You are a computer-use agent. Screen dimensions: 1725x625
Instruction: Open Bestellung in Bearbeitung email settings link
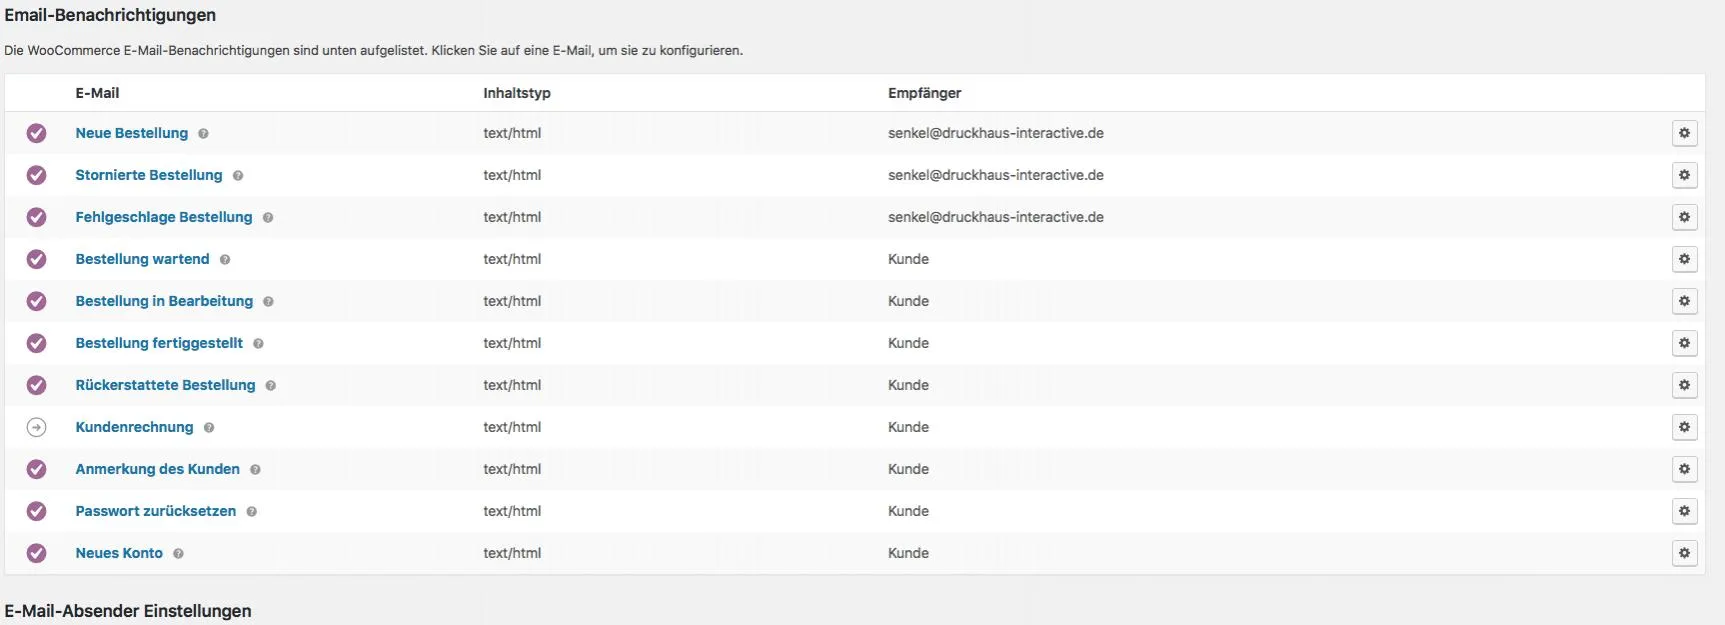coord(164,301)
